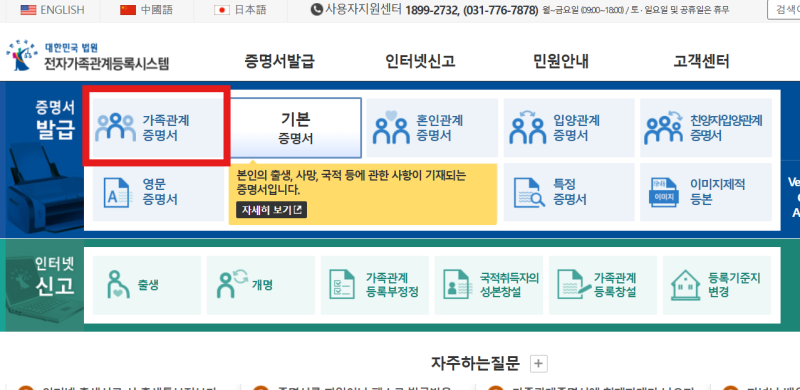This screenshot has width=800, height=390.
Task: Open 특정 증명서 issuance
Action: 569,192
